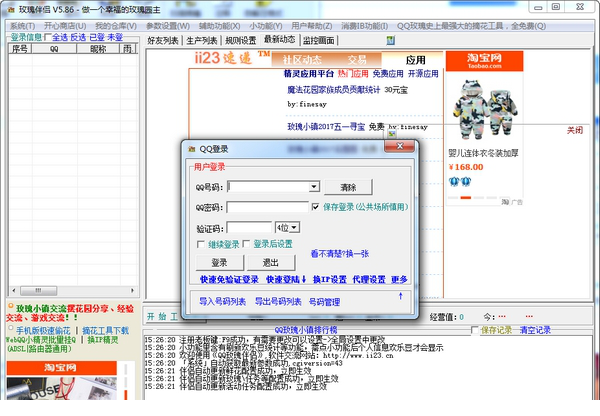Click the QQ密码 input field
Image resolution: width=600 pixels, height=416 pixels.
267,207
